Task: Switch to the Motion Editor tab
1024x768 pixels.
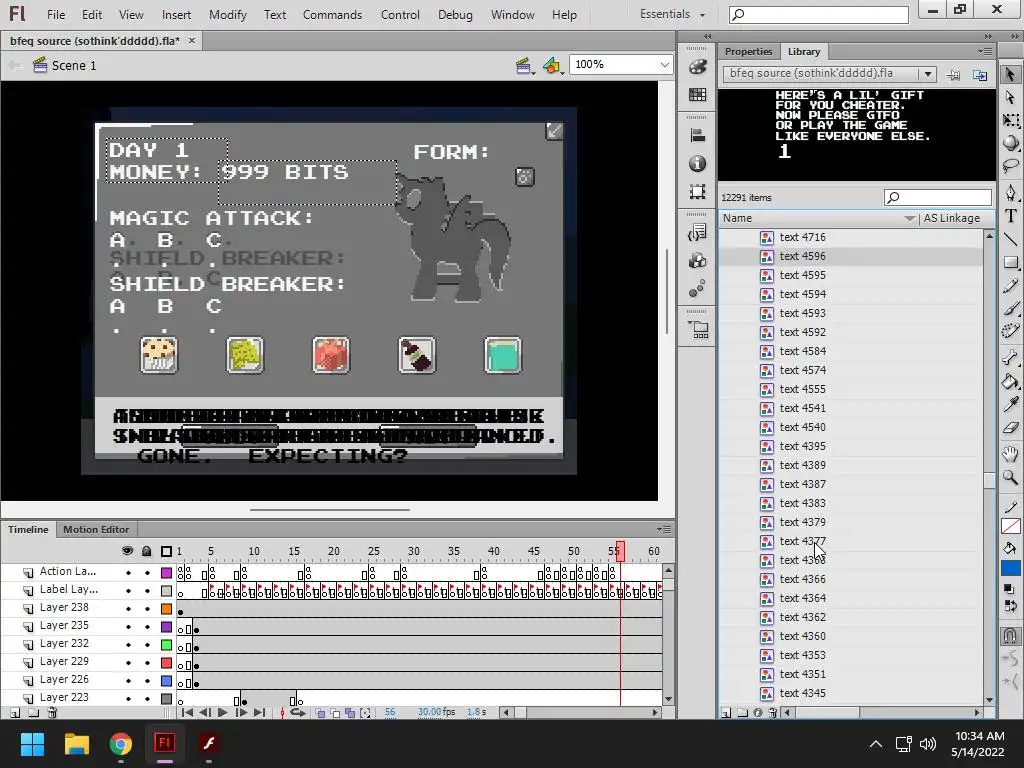Action: point(96,530)
